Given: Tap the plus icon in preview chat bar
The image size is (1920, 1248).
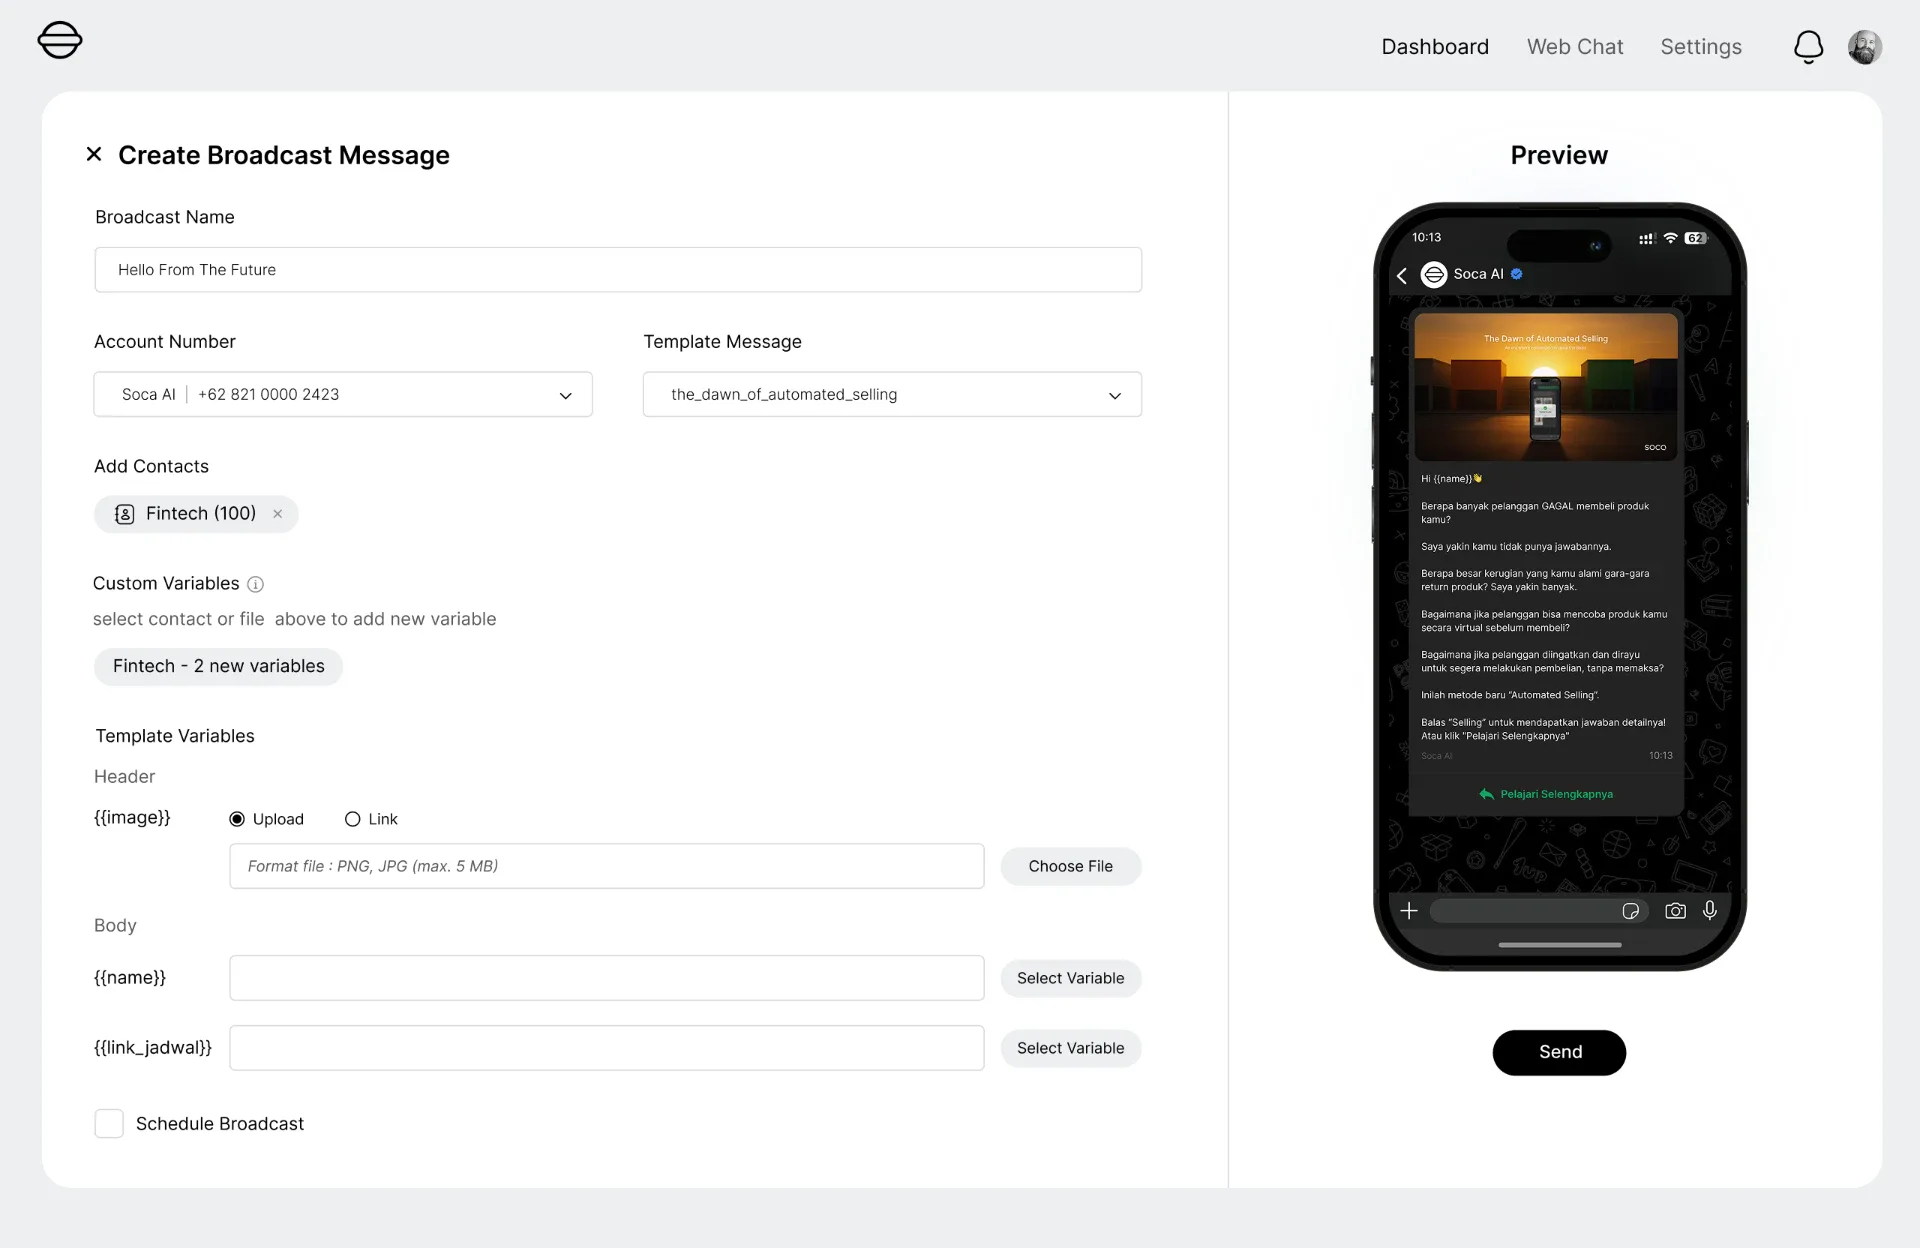Looking at the screenshot, I should [1409, 911].
